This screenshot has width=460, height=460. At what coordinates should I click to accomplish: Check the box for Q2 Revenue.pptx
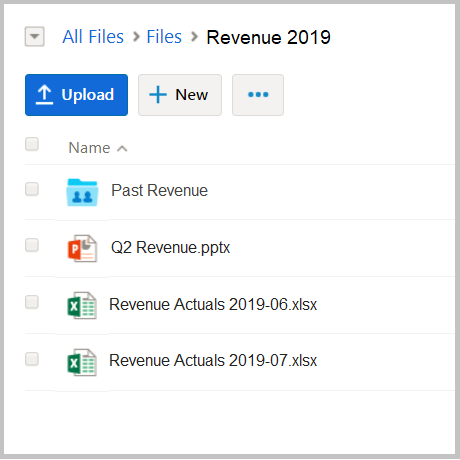point(32,245)
